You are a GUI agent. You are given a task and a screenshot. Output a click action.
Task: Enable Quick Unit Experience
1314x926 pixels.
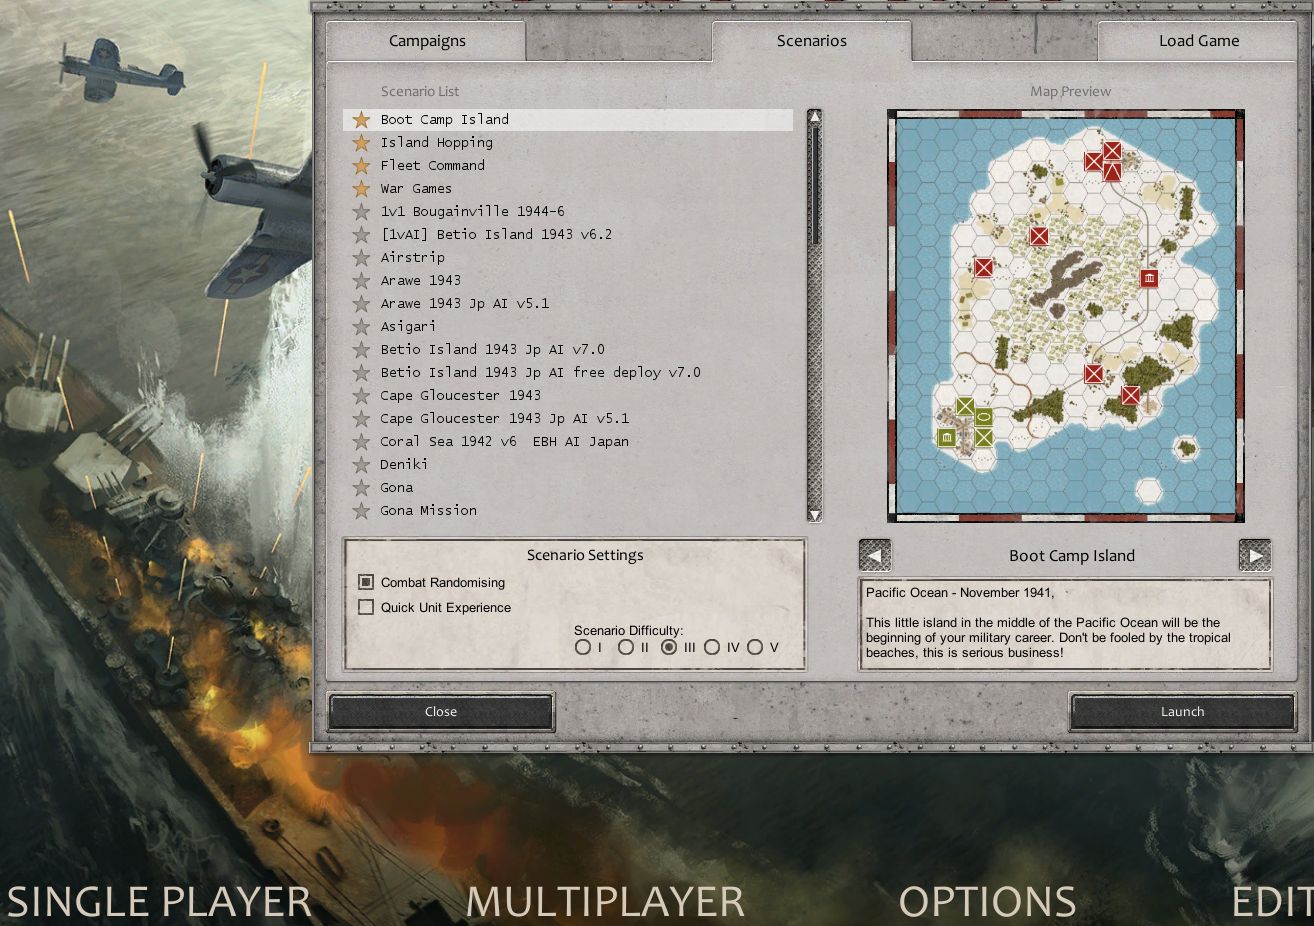pyautogui.click(x=366, y=607)
